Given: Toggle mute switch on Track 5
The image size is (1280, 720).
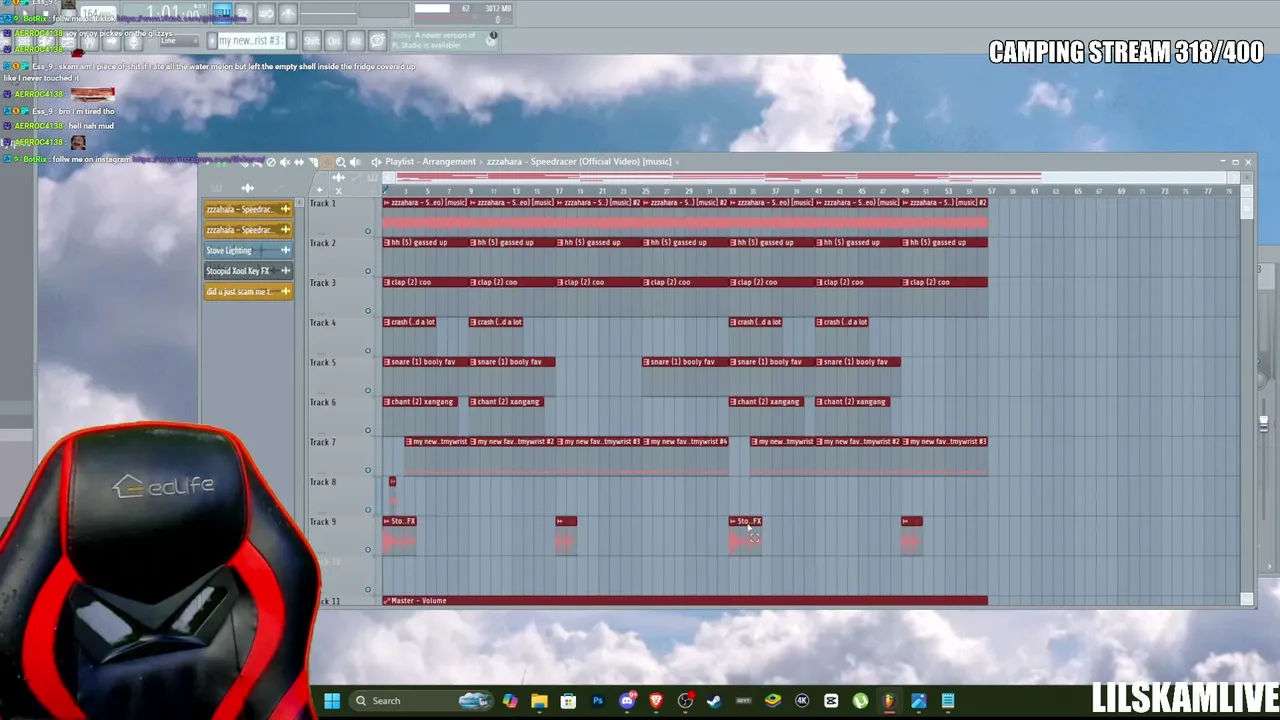Looking at the screenshot, I should pyautogui.click(x=368, y=391).
